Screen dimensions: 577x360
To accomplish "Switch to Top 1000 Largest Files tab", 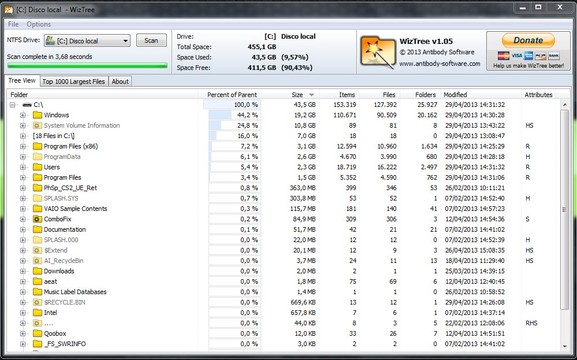I will point(74,81).
